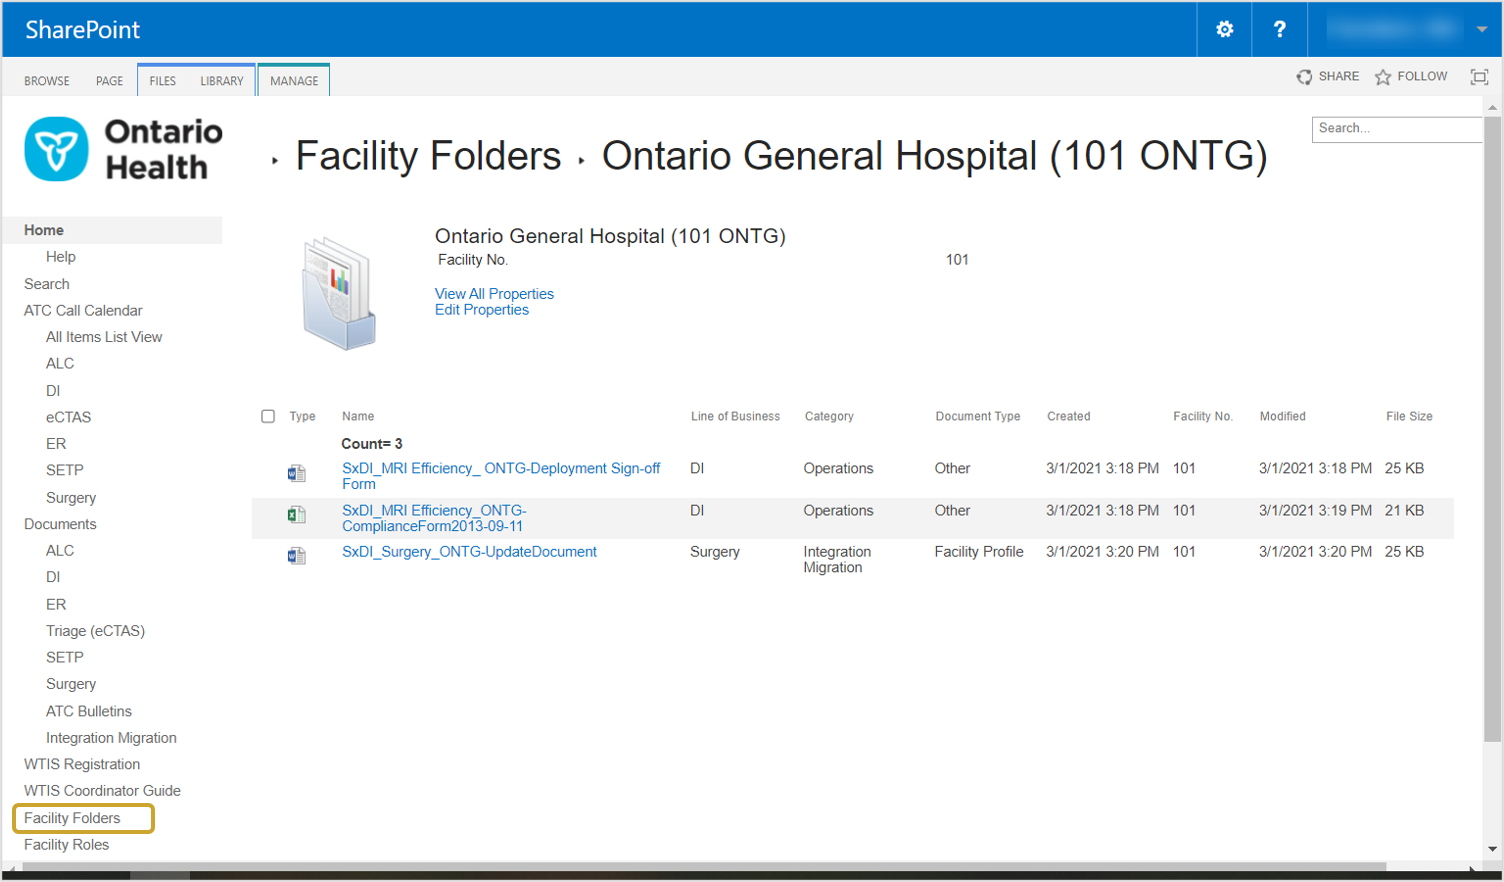Open the user account dropdown arrow
Screen dimensions: 1504x882
click(1482, 30)
